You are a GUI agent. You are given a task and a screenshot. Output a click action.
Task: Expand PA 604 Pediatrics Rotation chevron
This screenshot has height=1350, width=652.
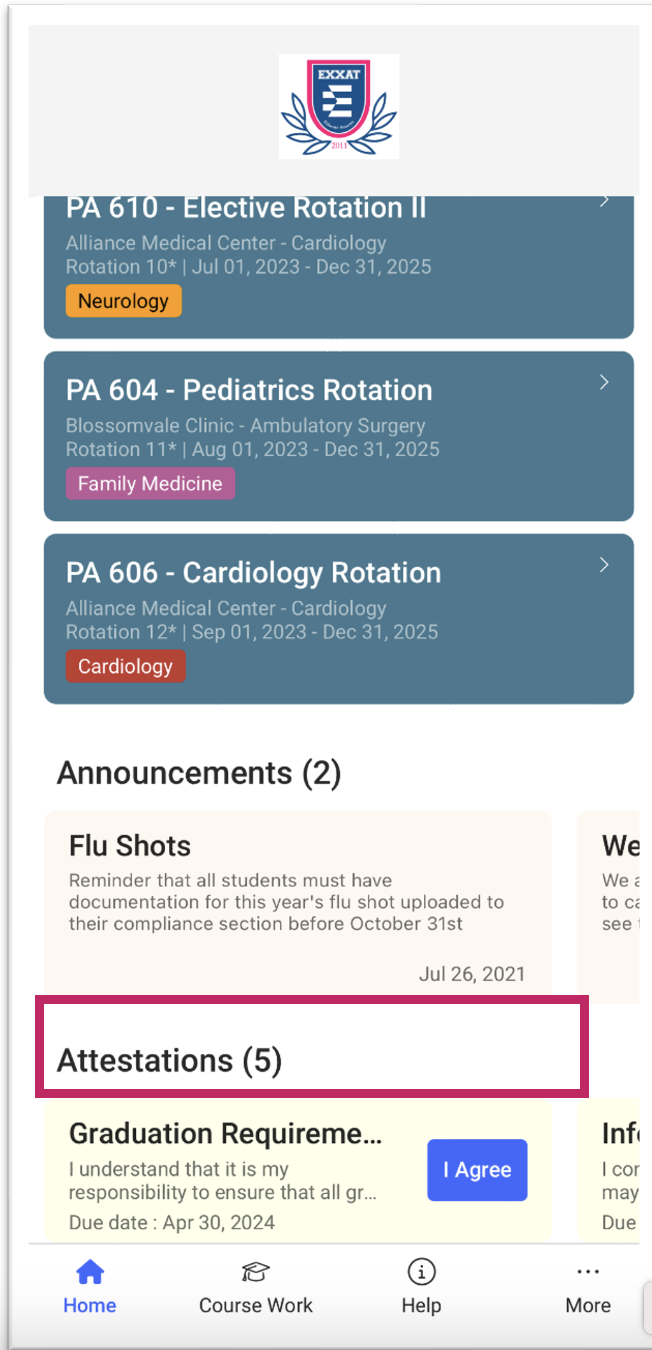click(604, 382)
